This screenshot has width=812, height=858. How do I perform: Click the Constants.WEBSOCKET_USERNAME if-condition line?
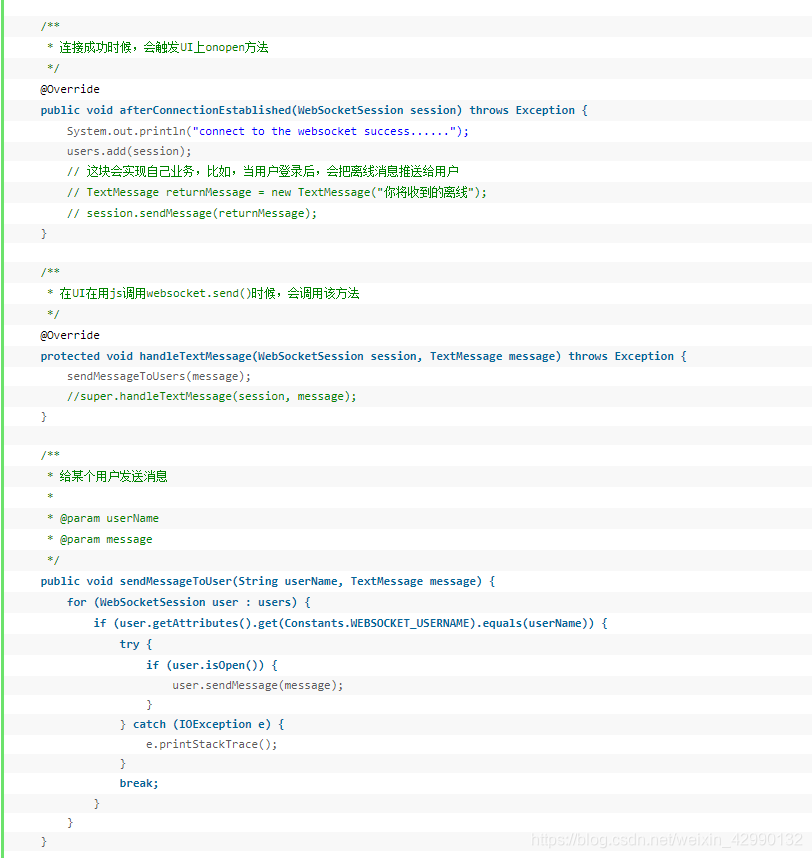(350, 623)
